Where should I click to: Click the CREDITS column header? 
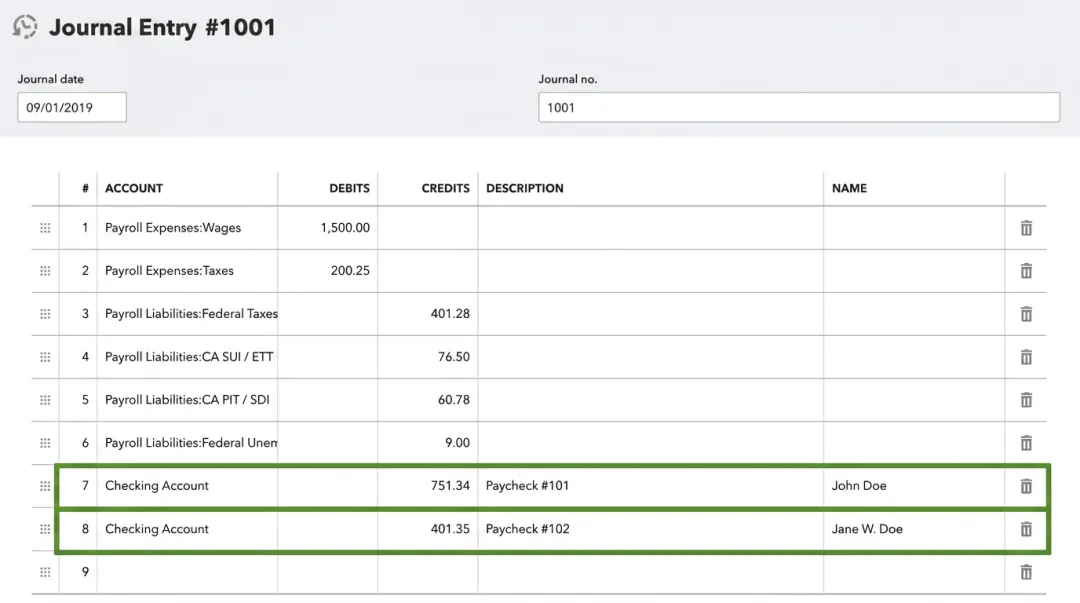pos(446,188)
